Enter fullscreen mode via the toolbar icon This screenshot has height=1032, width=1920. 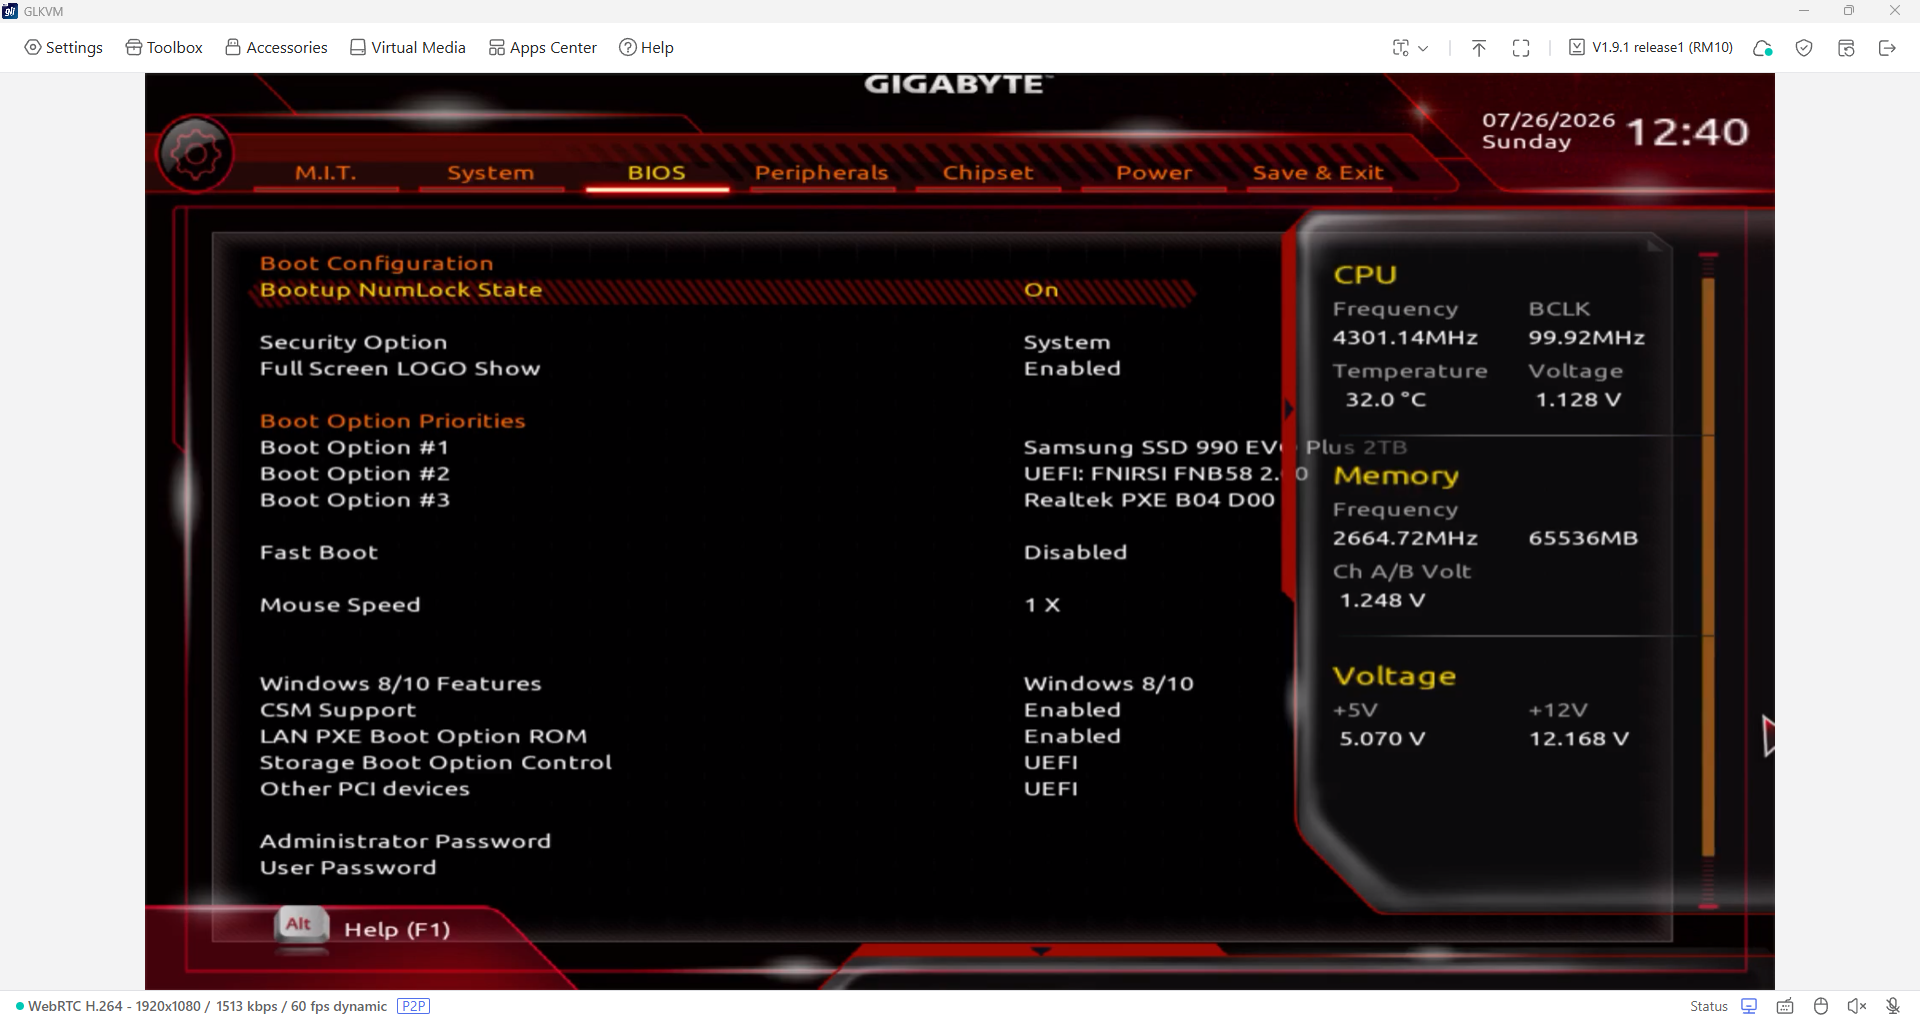[x=1521, y=48]
